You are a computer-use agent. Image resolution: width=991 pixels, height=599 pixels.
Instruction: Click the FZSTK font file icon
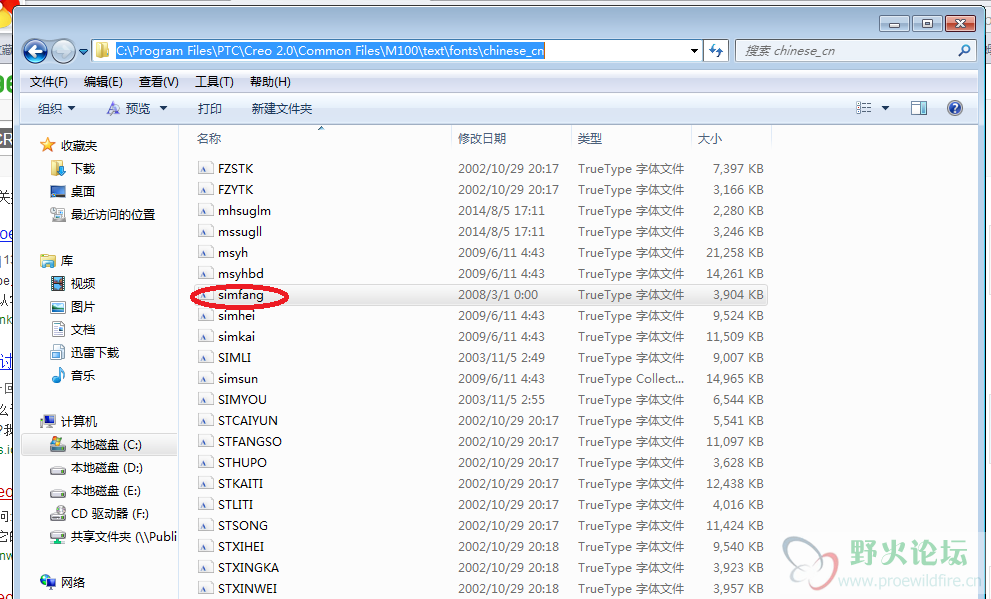[x=205, y=168]
